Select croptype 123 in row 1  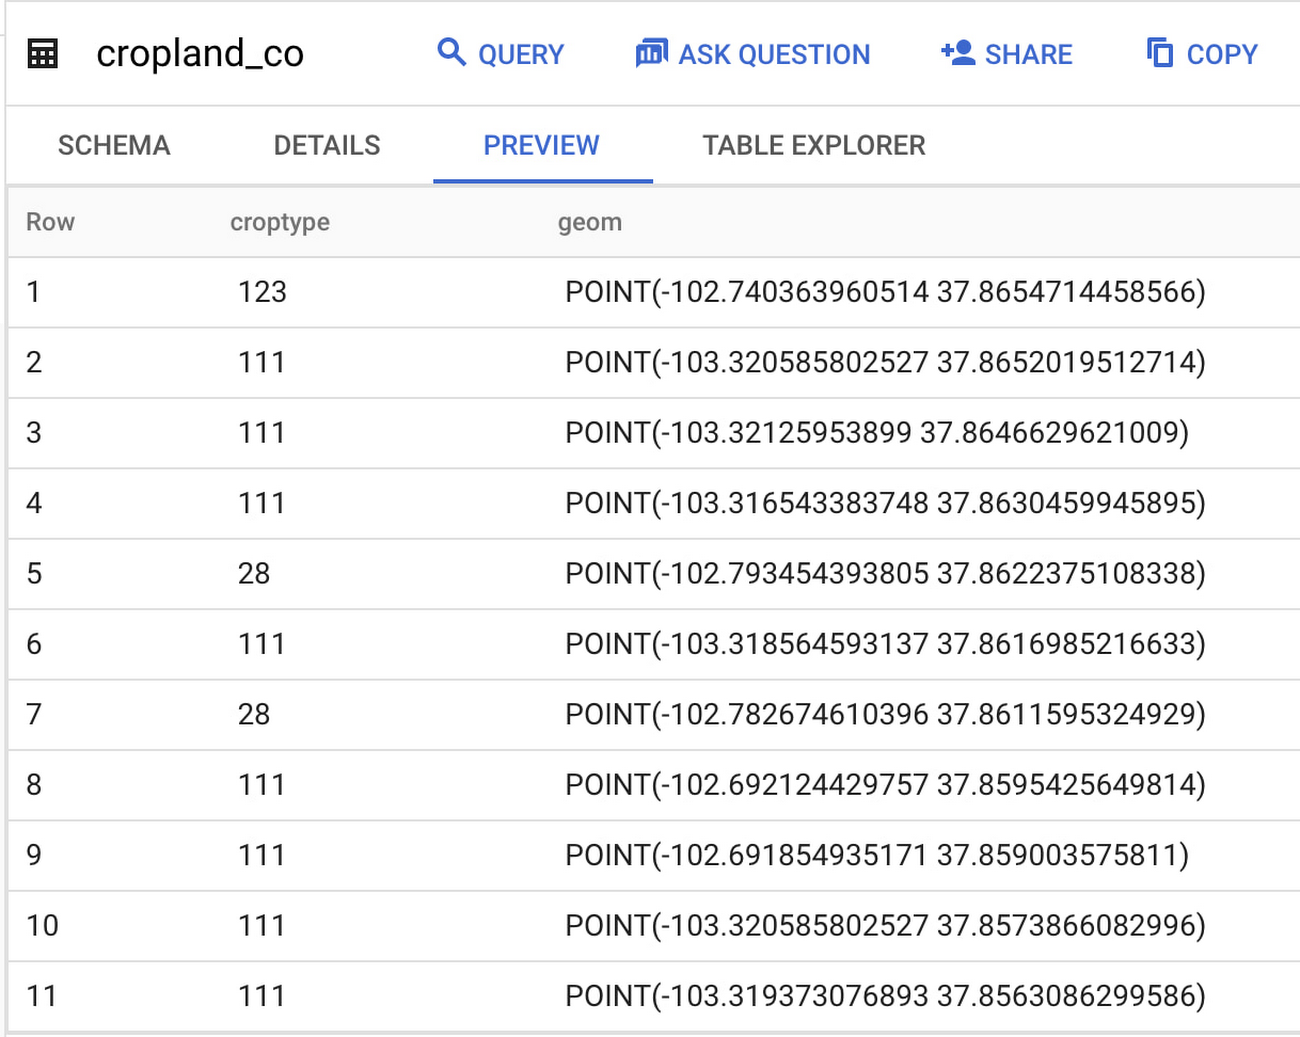pos(262,292)
